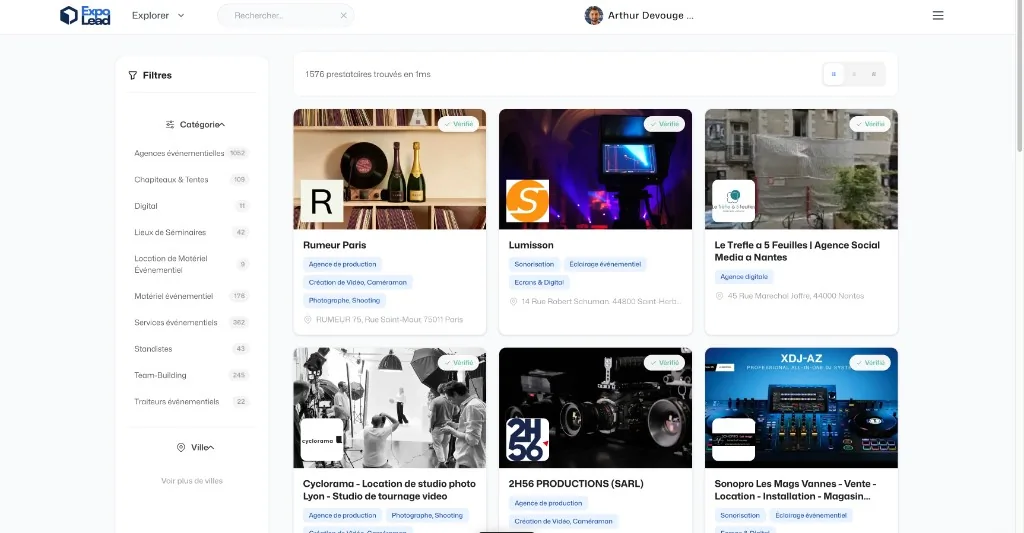
Task: Select the first grid view toggle
Action: [833, 74]
